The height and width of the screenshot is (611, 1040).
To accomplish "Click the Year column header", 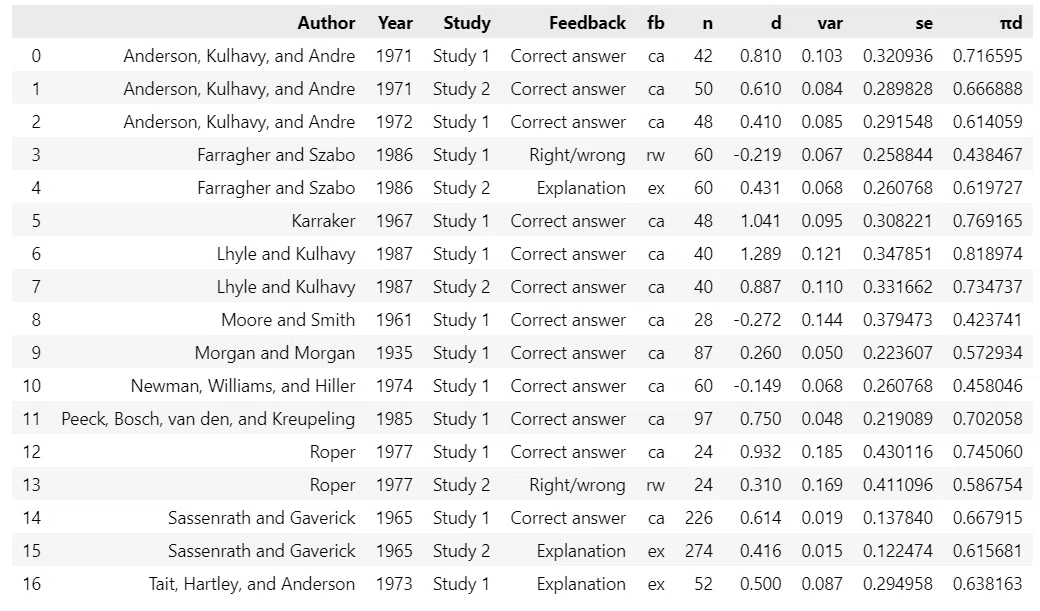I will (x=395, y=23).
